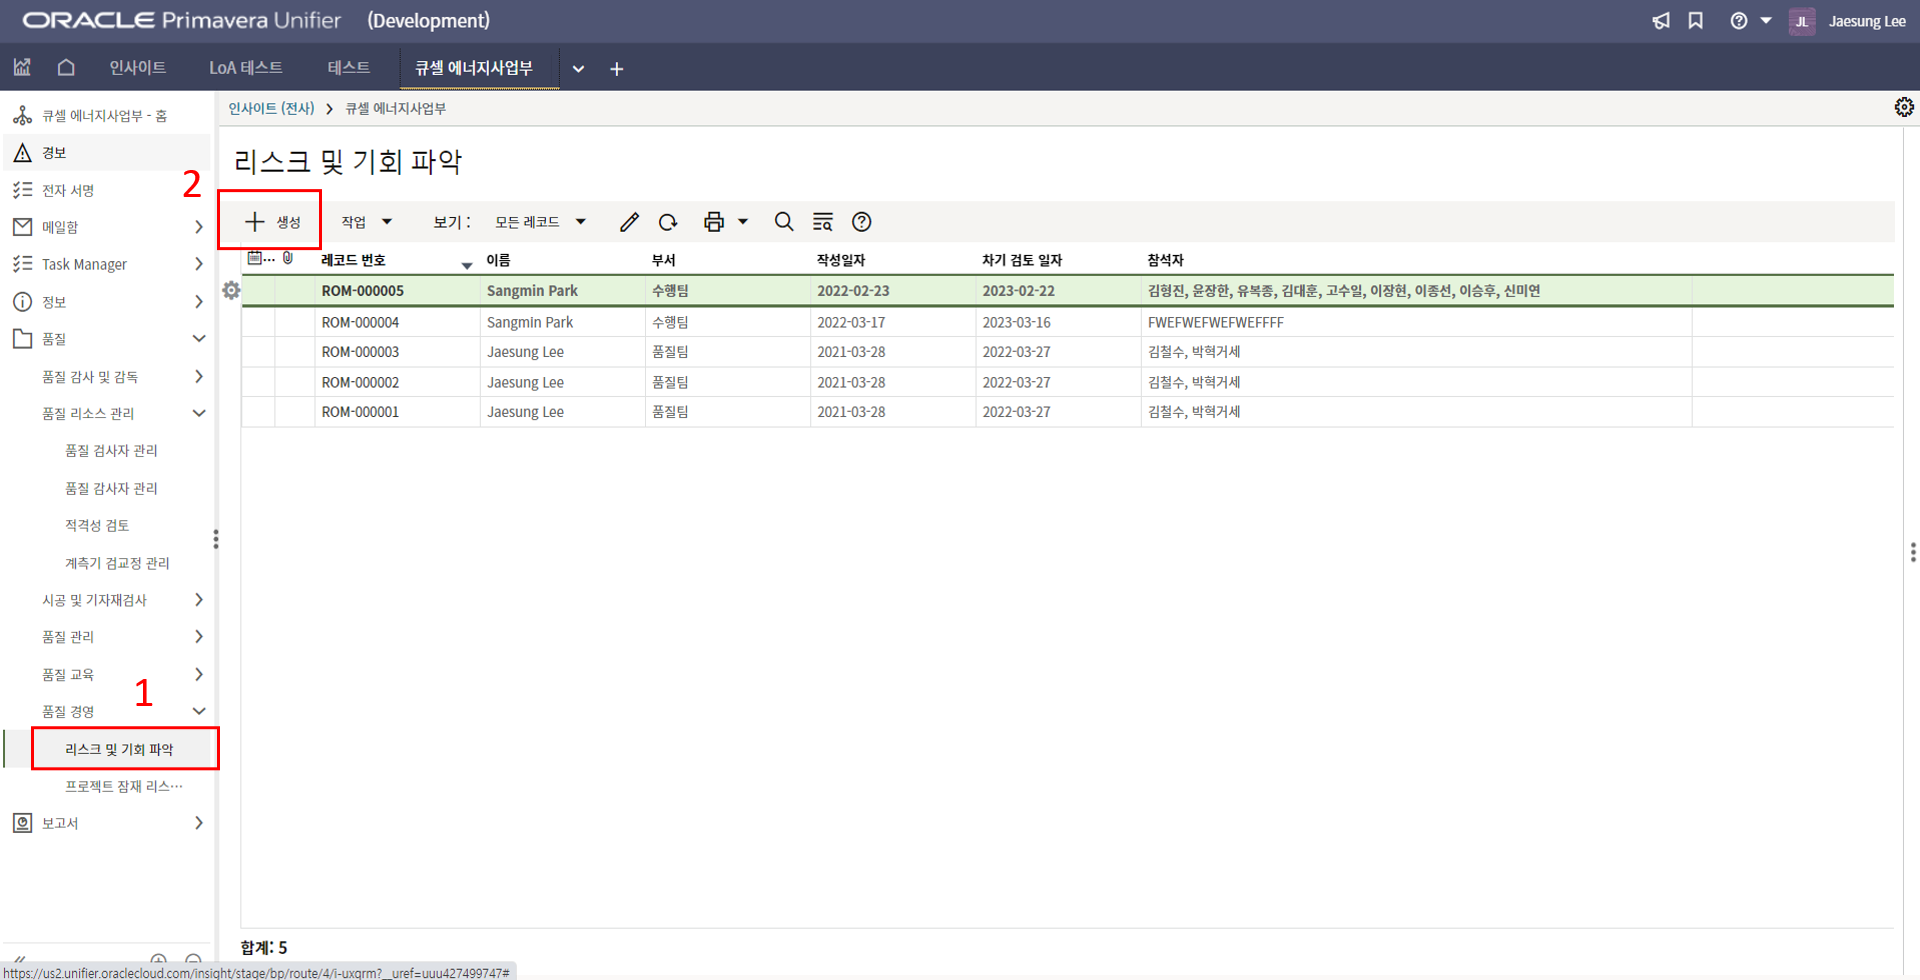The height and width of the screenshot is (980, 1920).
Task: Click the pencil edit icon in toolbar
Action: pos(628,222)
